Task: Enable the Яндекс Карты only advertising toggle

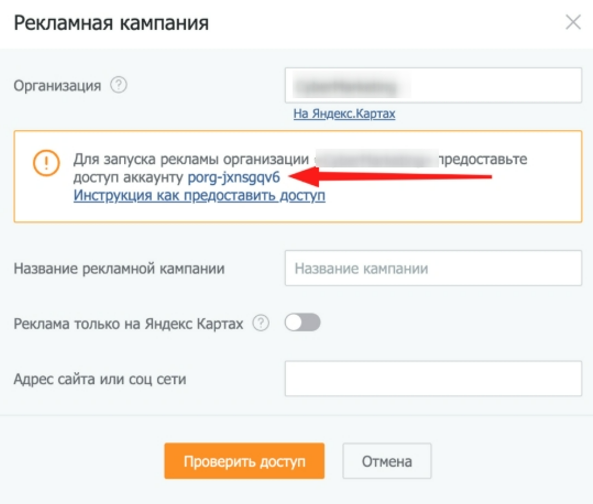Action: (302, 323)
